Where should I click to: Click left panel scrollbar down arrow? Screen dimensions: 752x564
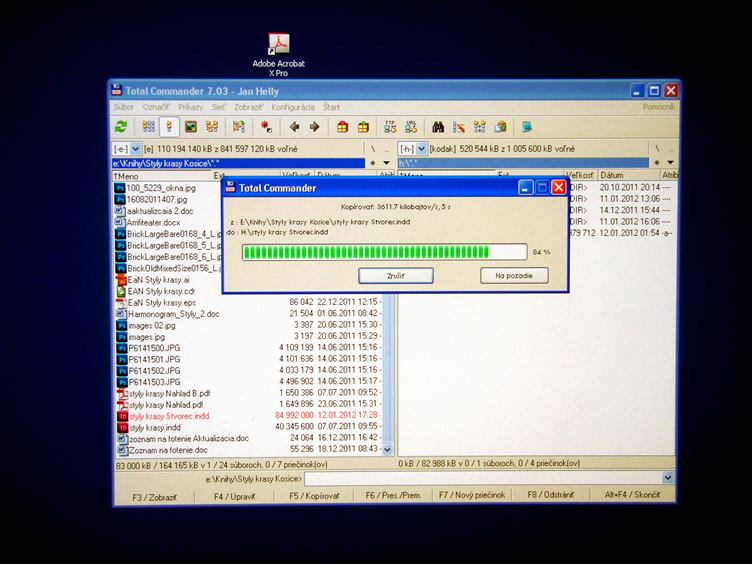click(x=388, y=450)
